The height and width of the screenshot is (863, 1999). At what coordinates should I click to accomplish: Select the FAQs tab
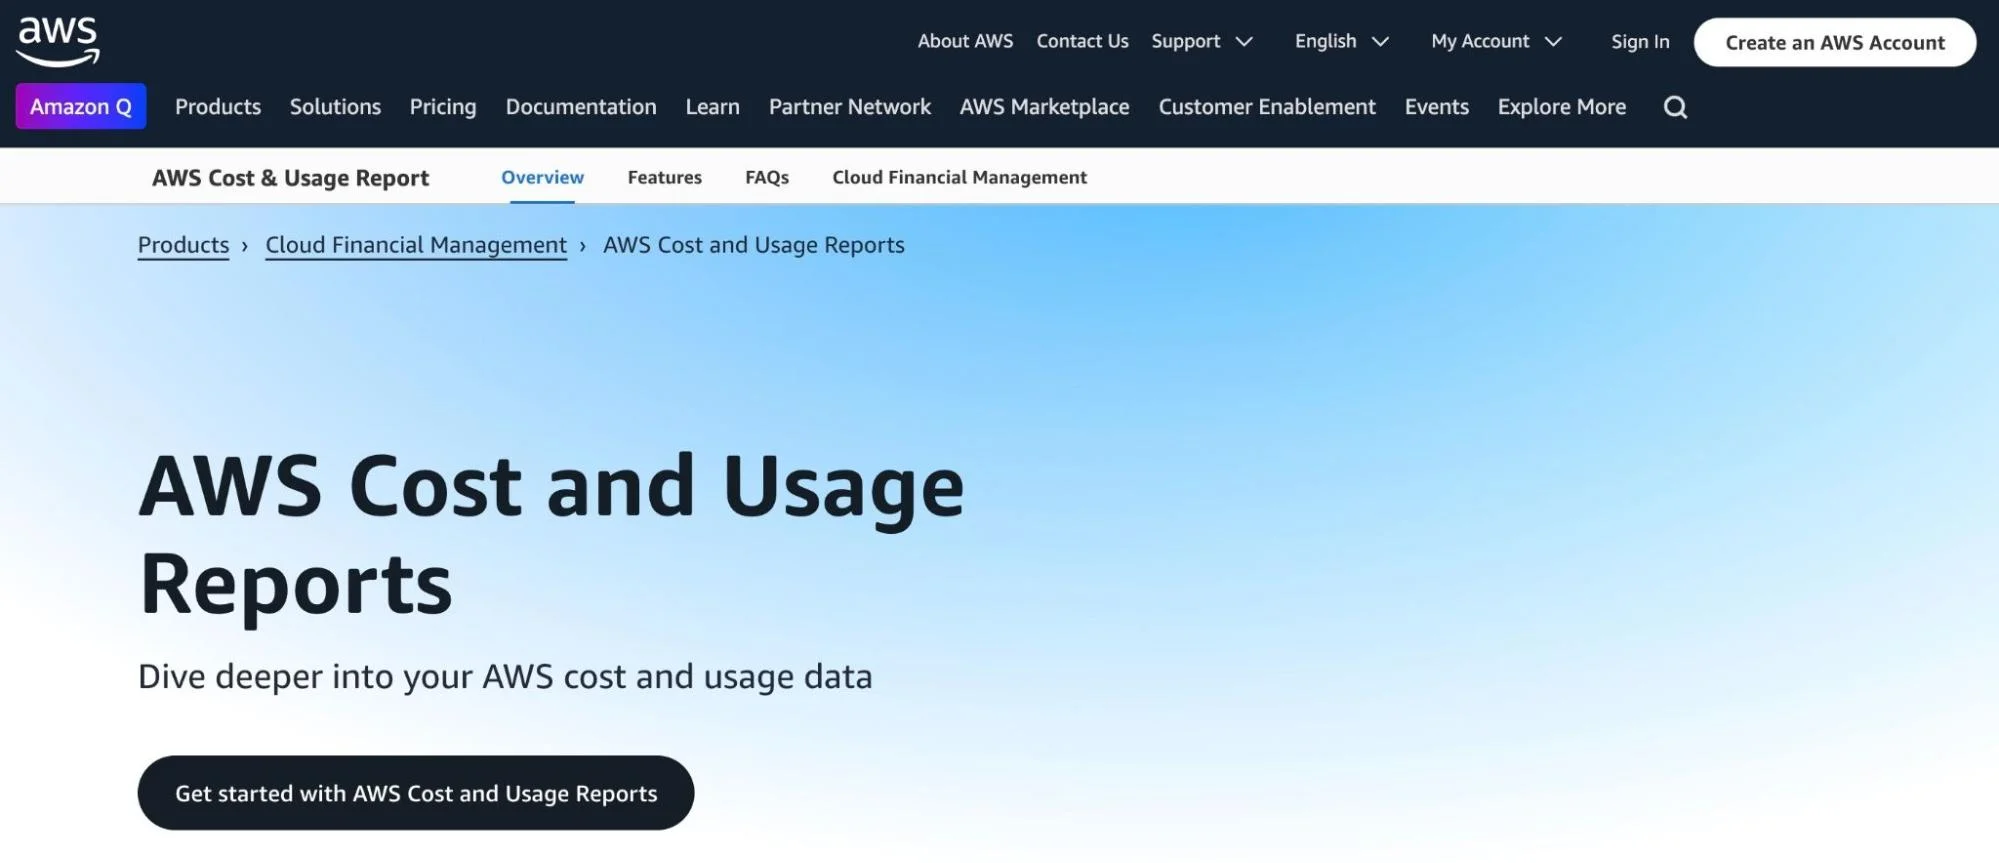767,177
